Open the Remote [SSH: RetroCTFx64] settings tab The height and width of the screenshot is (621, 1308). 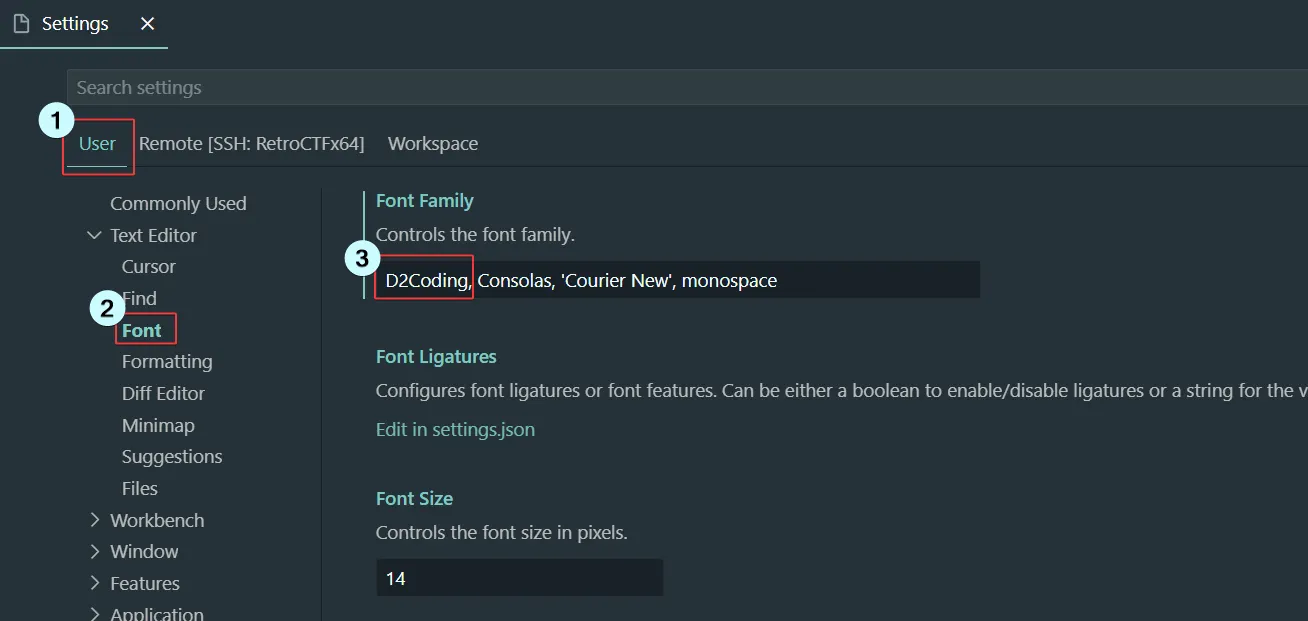tap(251, 144)
